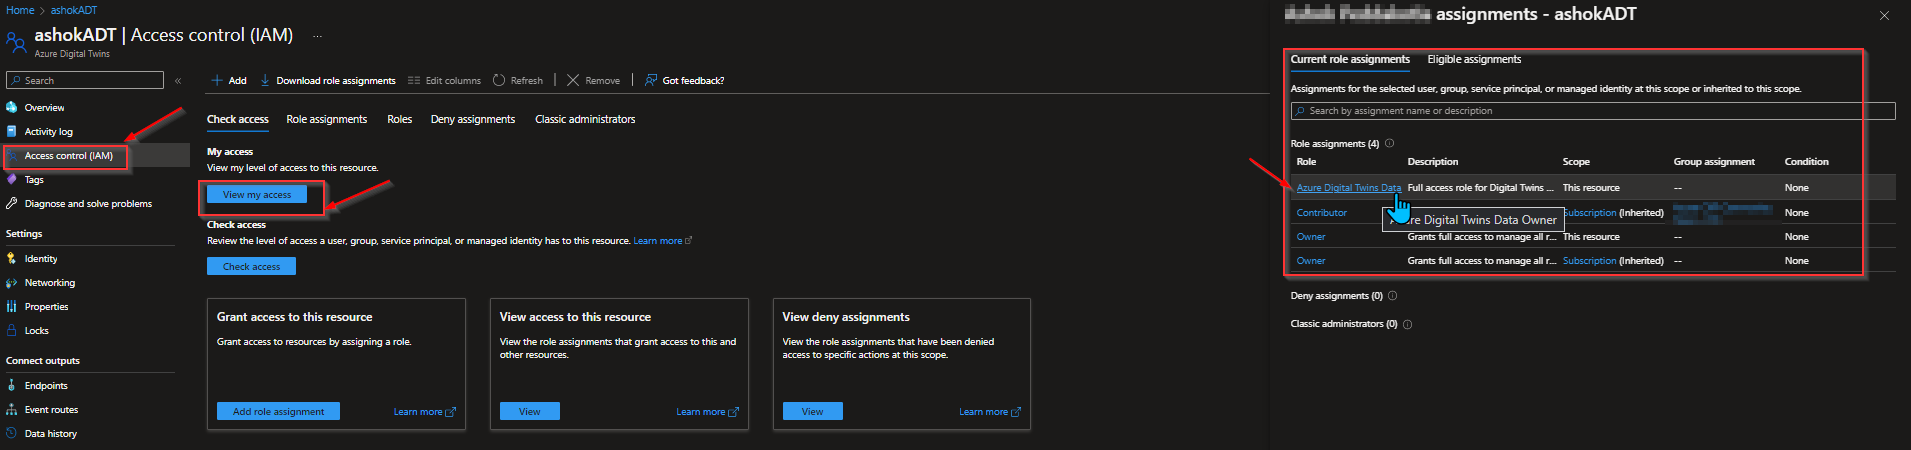Click the Scope column header
This screenshot has height=450, width=1911.
[1576, 161]
